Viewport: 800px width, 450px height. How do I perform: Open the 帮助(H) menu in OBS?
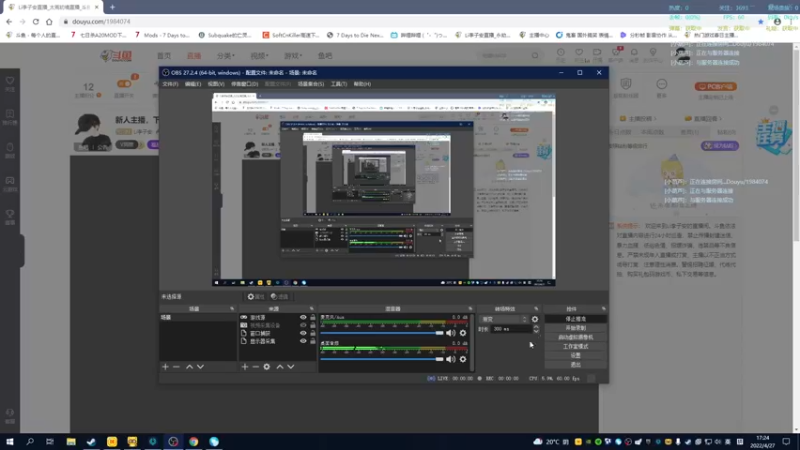pyautogui.click(x=362, y=84)
